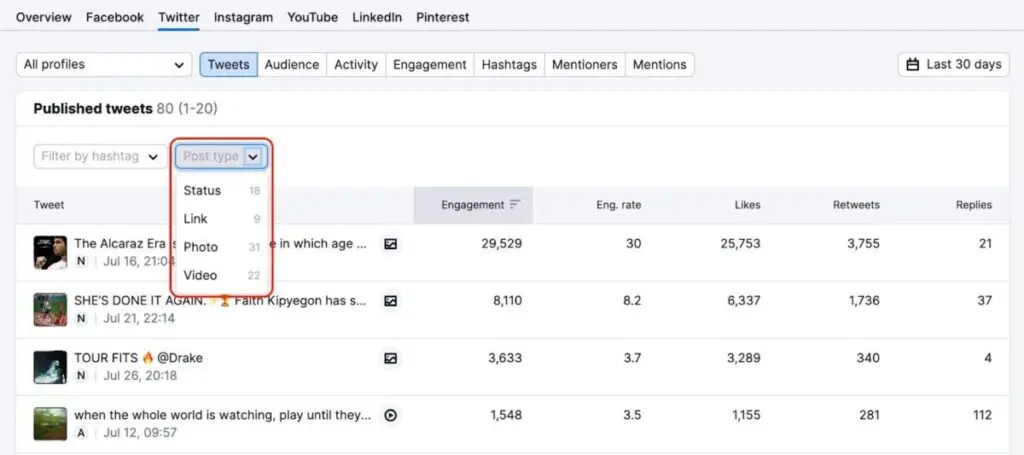The image size is (1024, 455).
Task: Pick Status post type option
Action: click(x=202, y=190)
